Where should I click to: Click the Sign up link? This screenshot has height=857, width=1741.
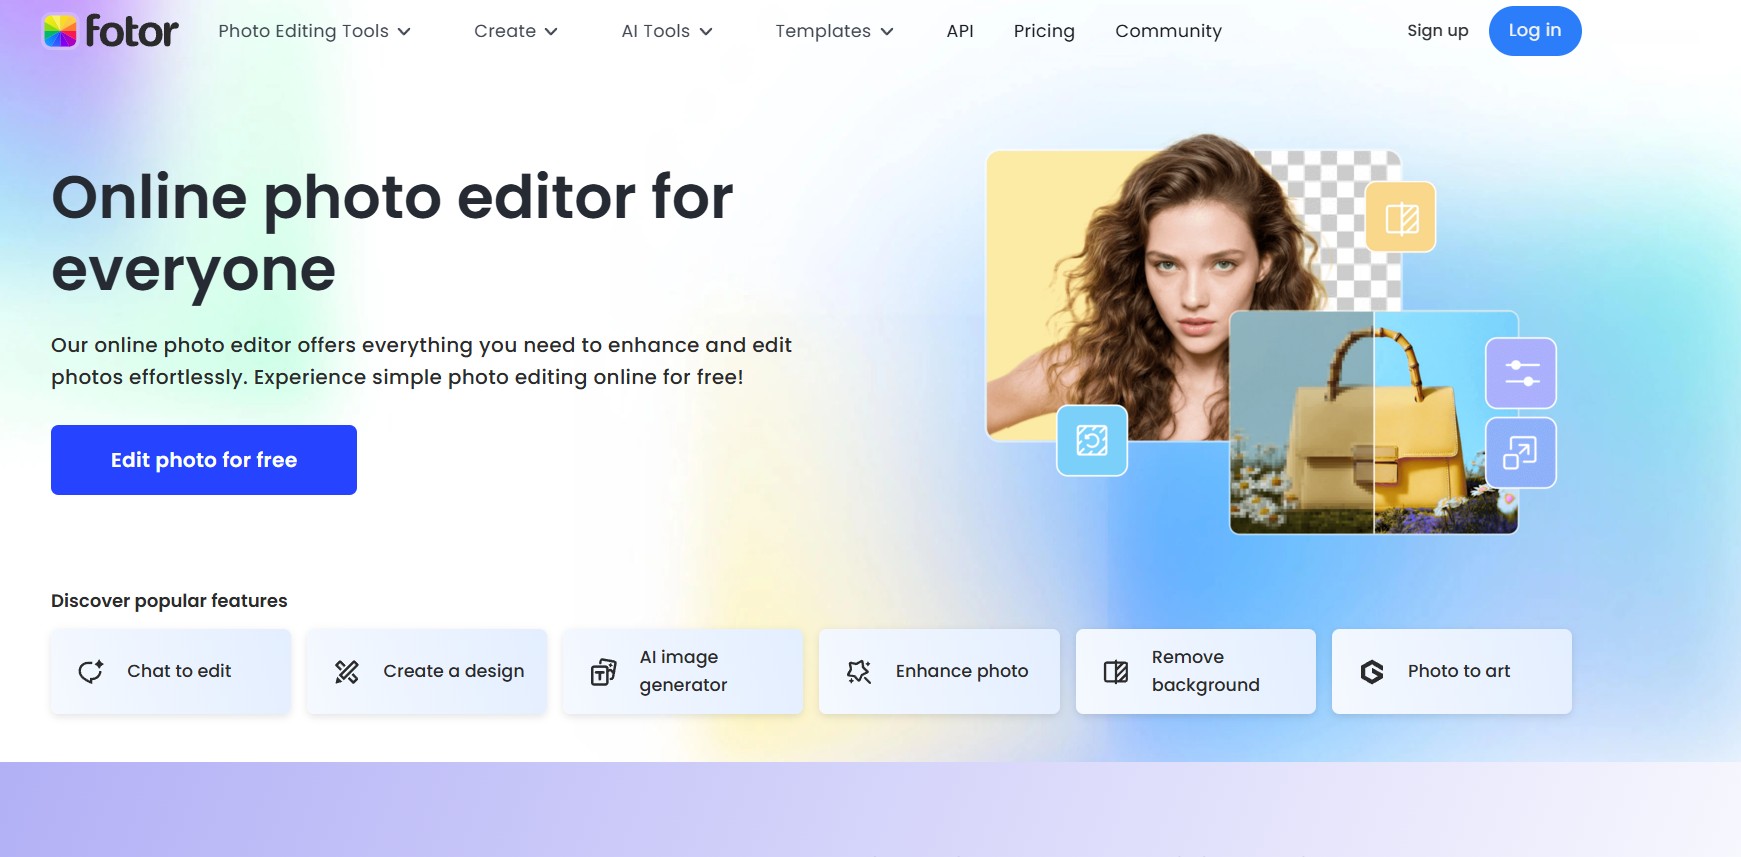click(1437, 31)
